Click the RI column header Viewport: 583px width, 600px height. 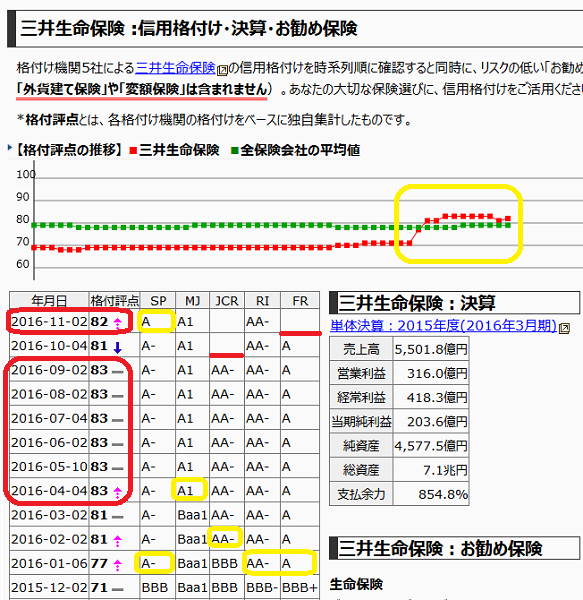click(262, 301)
